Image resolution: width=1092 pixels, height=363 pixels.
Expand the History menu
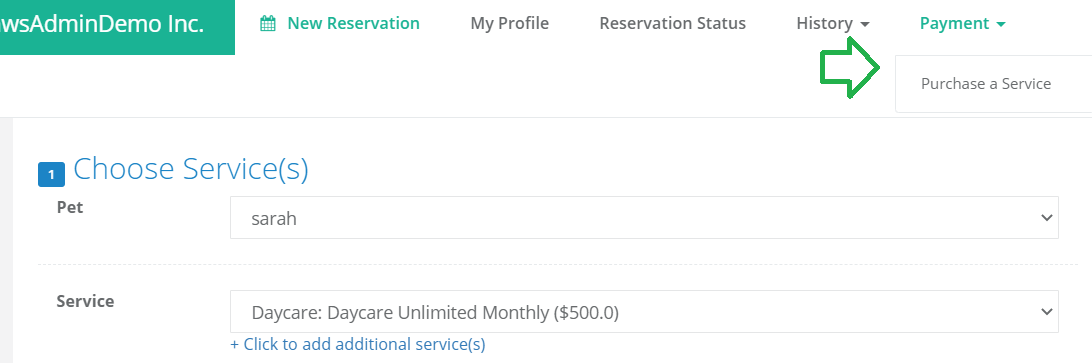click(833, 24)
